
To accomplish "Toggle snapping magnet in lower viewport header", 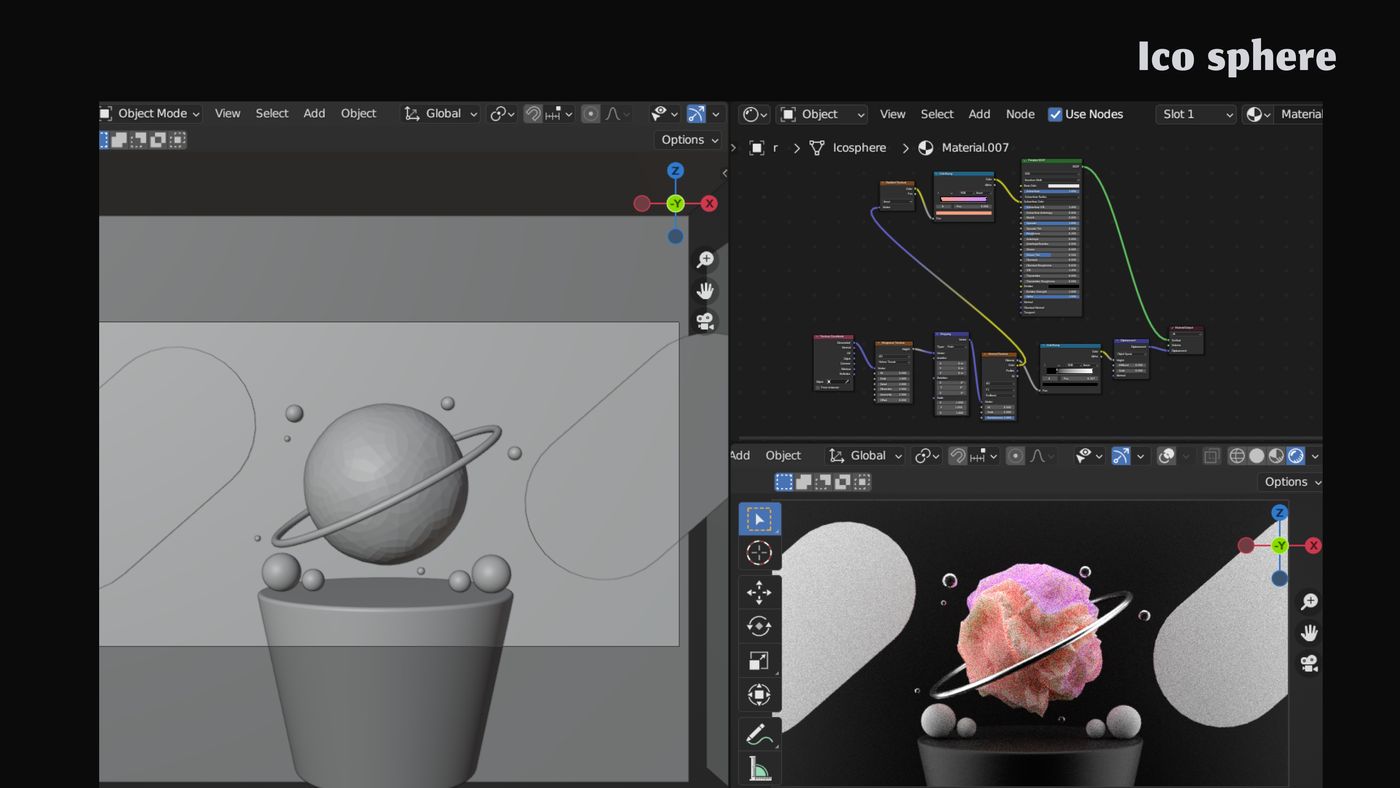I will (958, 456).
